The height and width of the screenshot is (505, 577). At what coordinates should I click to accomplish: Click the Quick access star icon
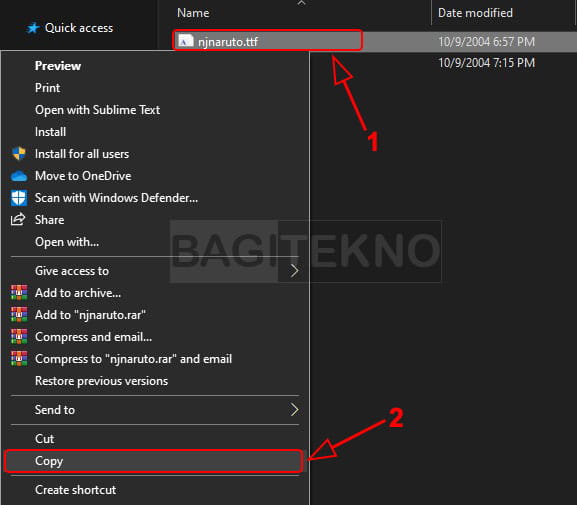33,28
